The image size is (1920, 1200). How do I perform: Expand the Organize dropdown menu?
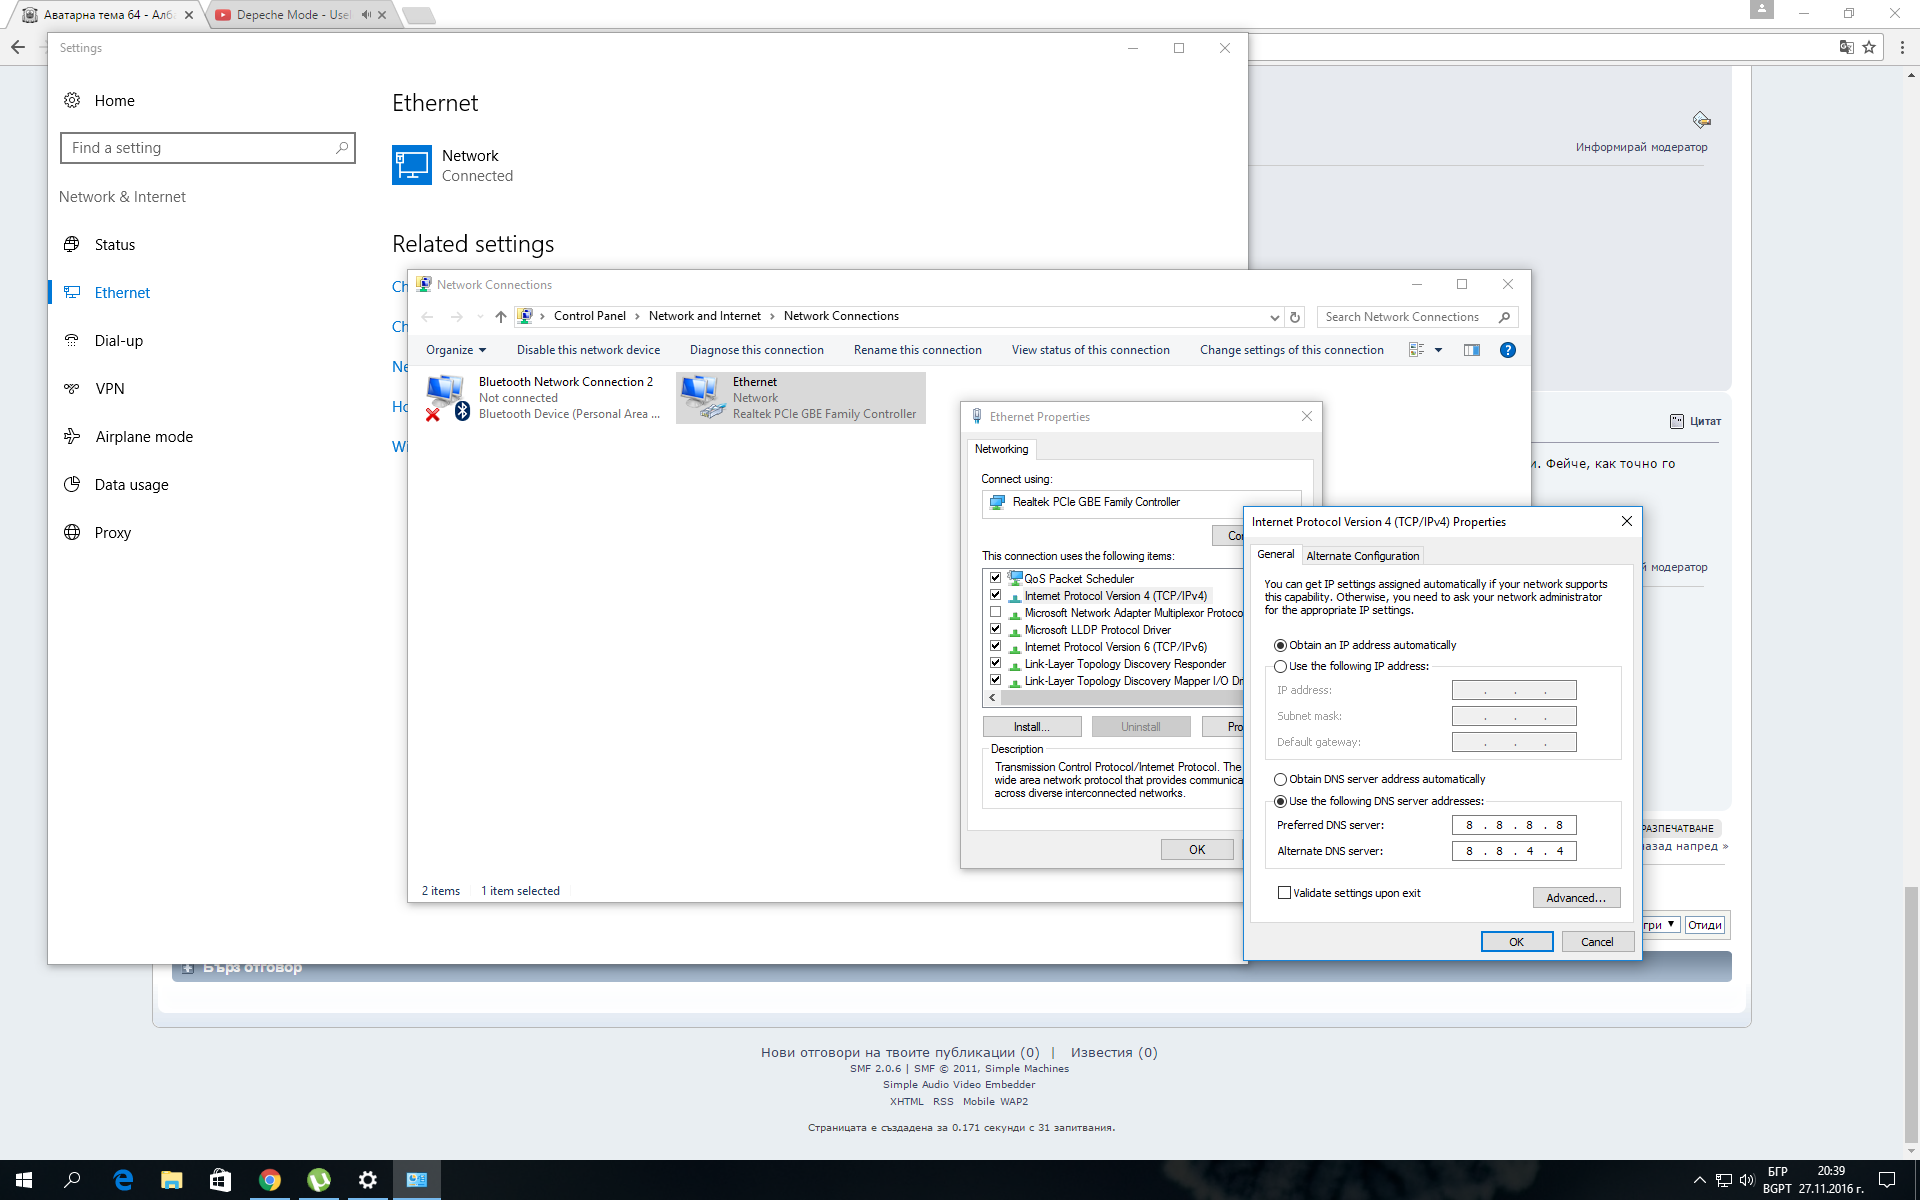[x=455, y=350]
